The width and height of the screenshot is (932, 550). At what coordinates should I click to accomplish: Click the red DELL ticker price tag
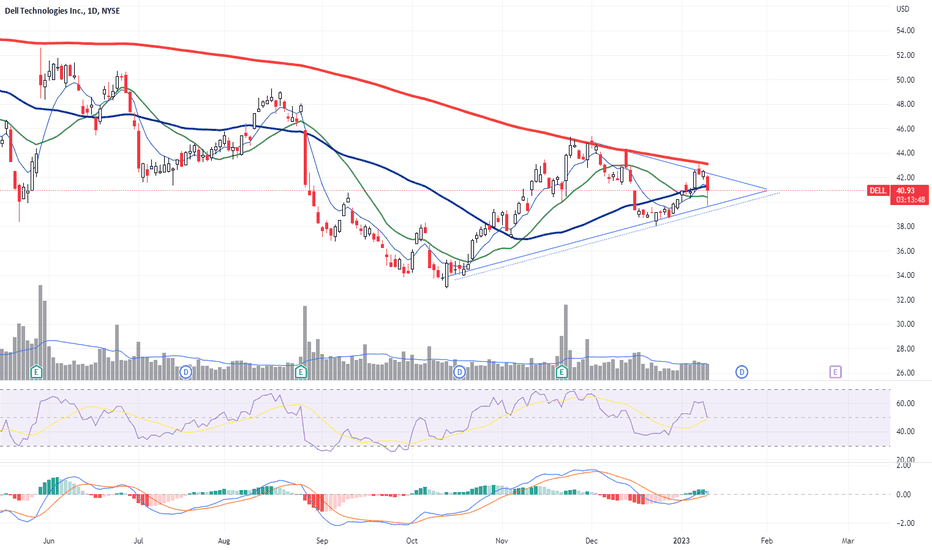[x=878, y=190]
